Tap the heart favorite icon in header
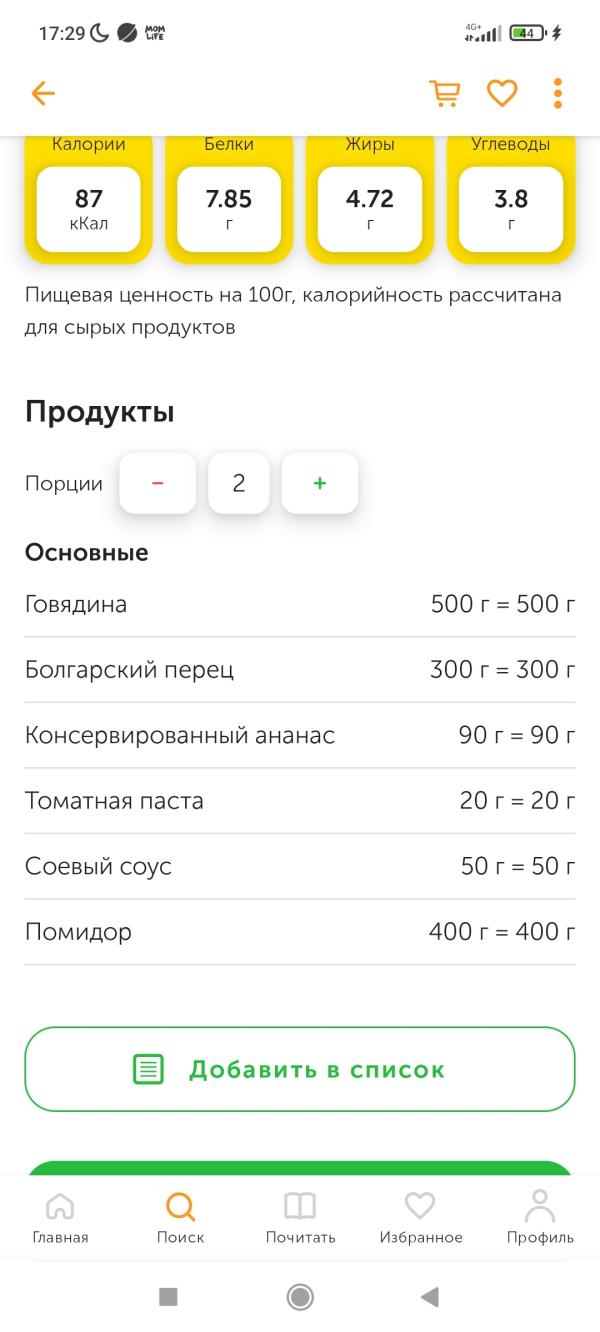This screenshot has width=600, height=1332. coord(502,94)
